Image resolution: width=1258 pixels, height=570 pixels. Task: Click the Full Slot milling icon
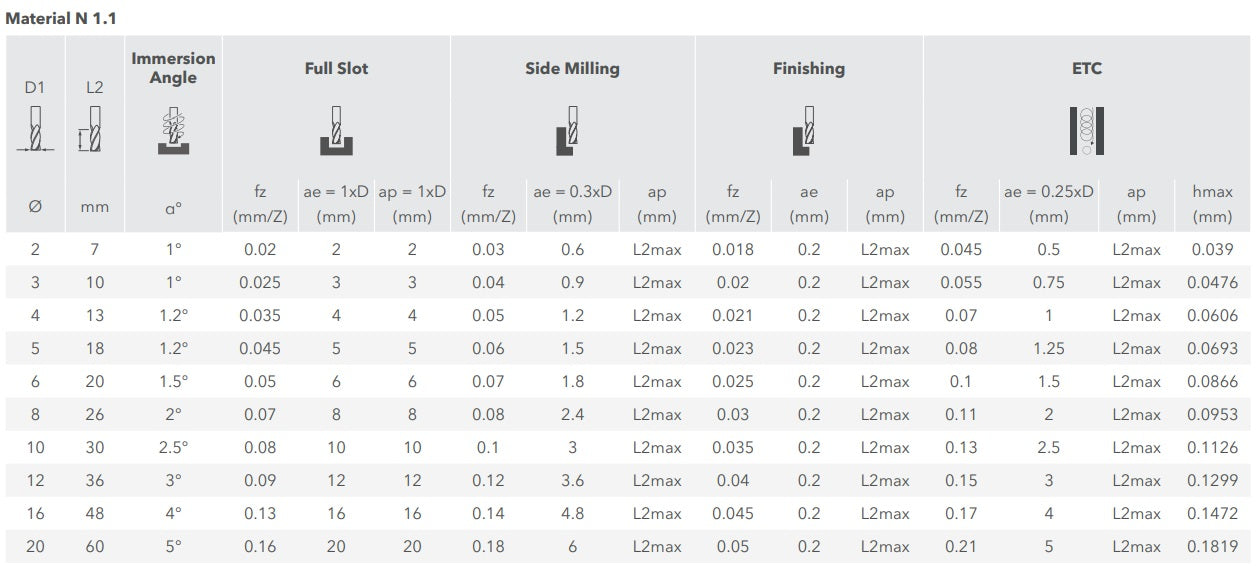click(336, 131)
